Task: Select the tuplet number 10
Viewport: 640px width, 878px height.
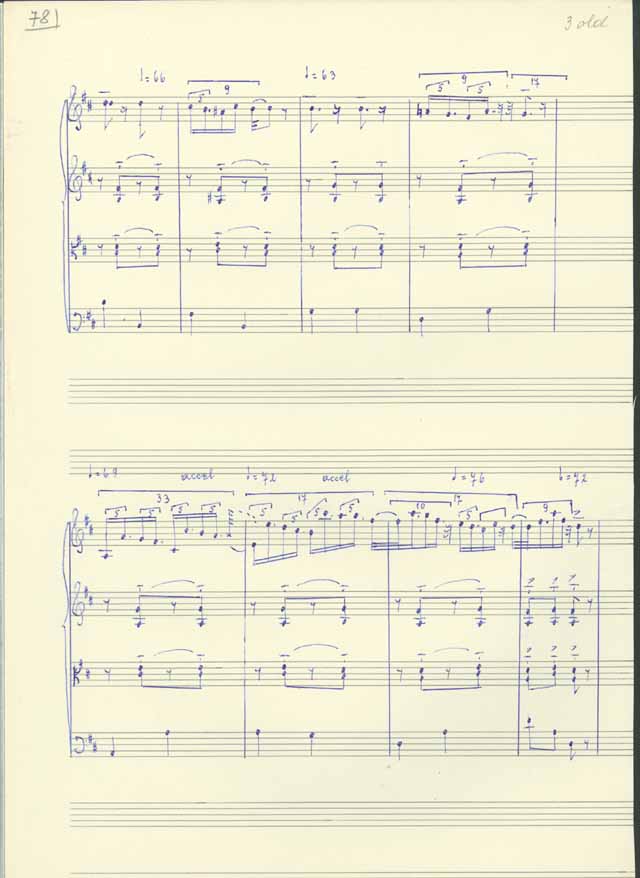Action: 421,506
